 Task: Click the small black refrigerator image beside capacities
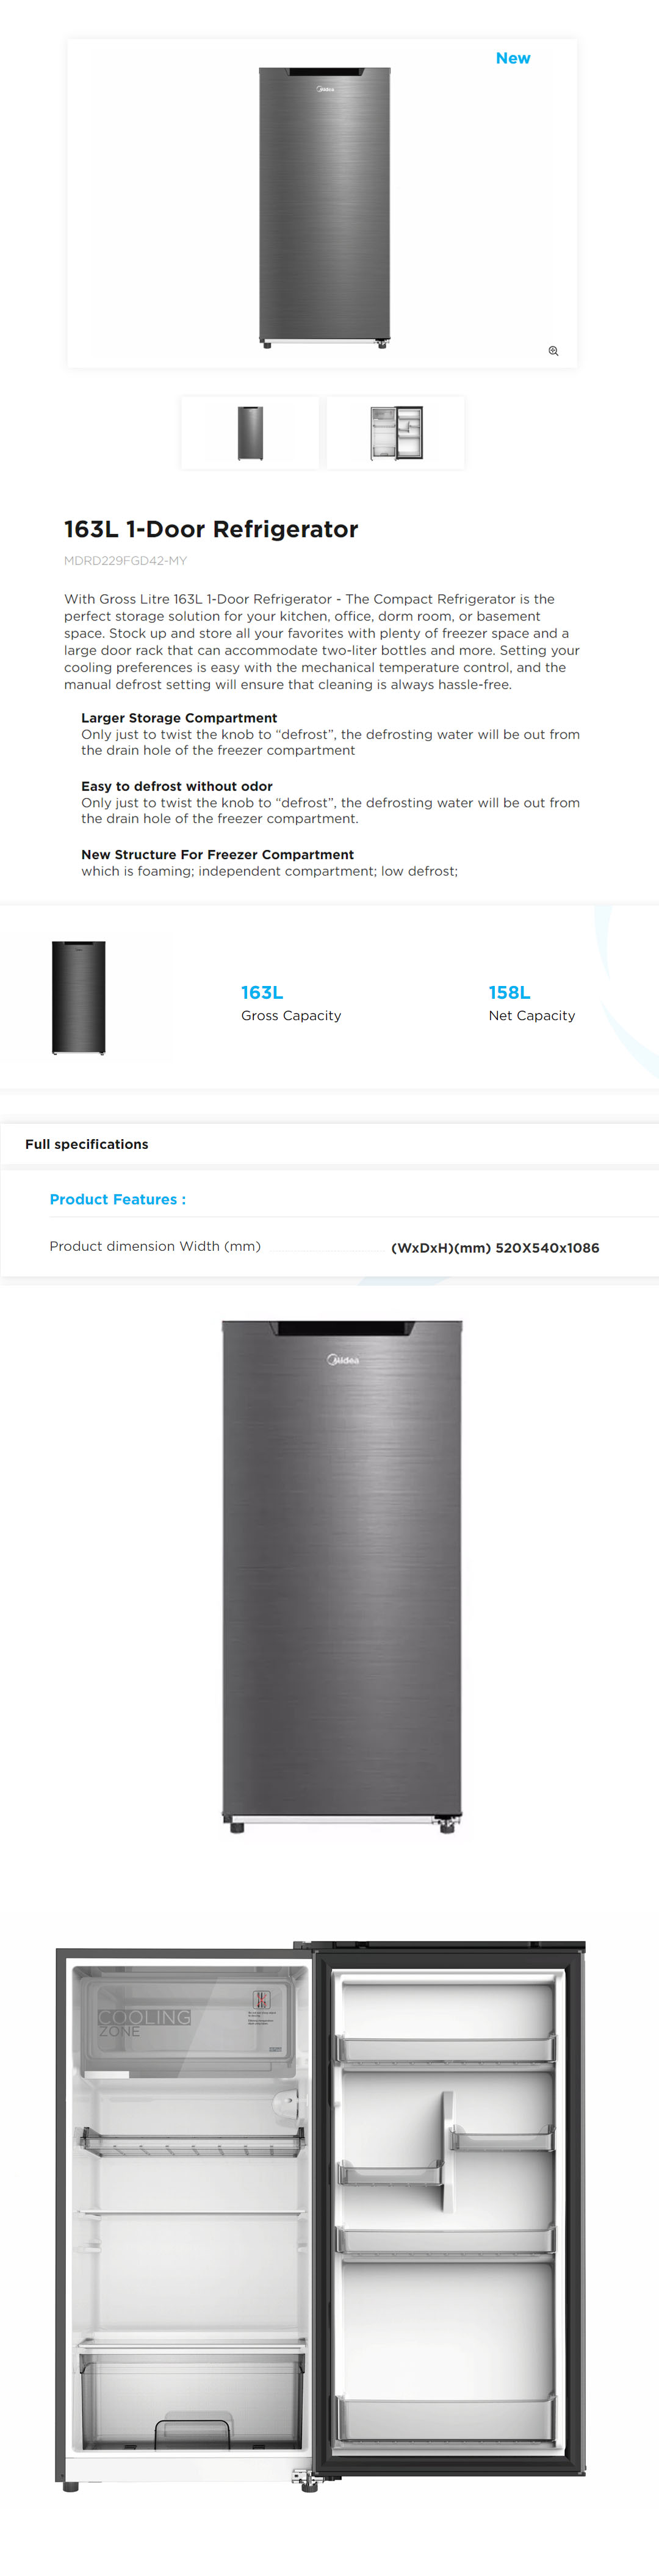pyautogui.click(x=79, y=997)
